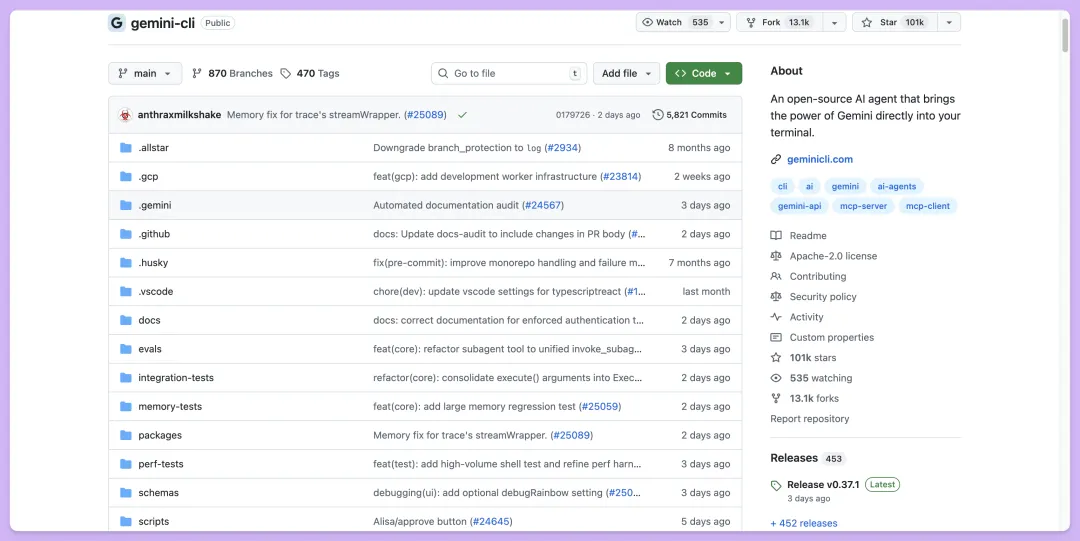The image size is (1080, 541).
Task: Click the geminicli.com link icon
Action: tap(776, 159)
